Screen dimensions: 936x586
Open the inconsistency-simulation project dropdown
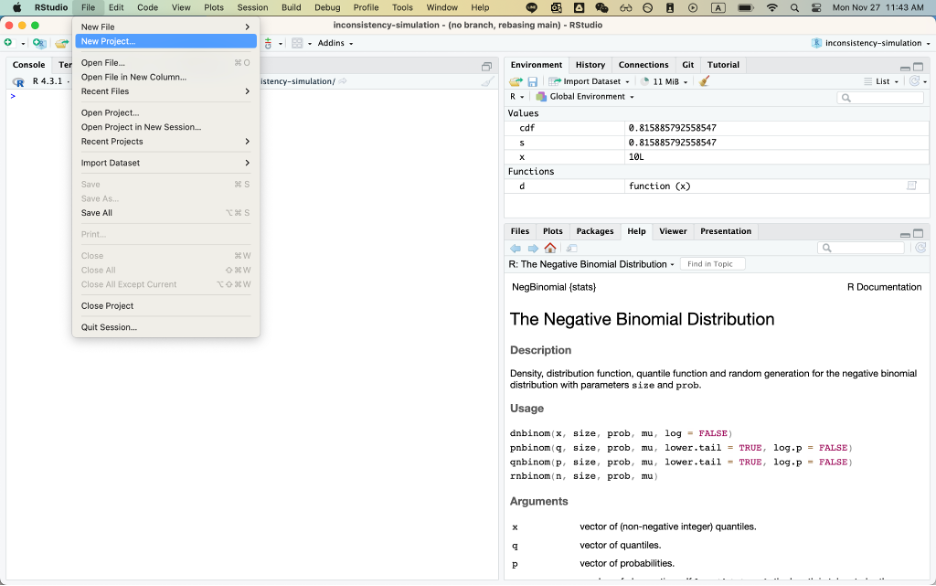coord(870,43)
